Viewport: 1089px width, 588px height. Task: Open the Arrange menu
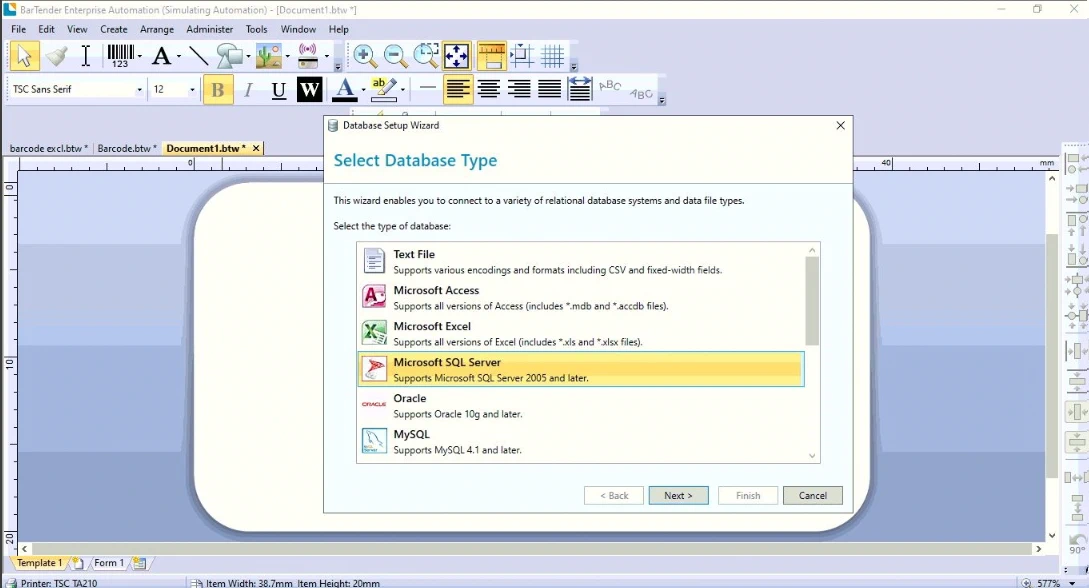point(157,29)
